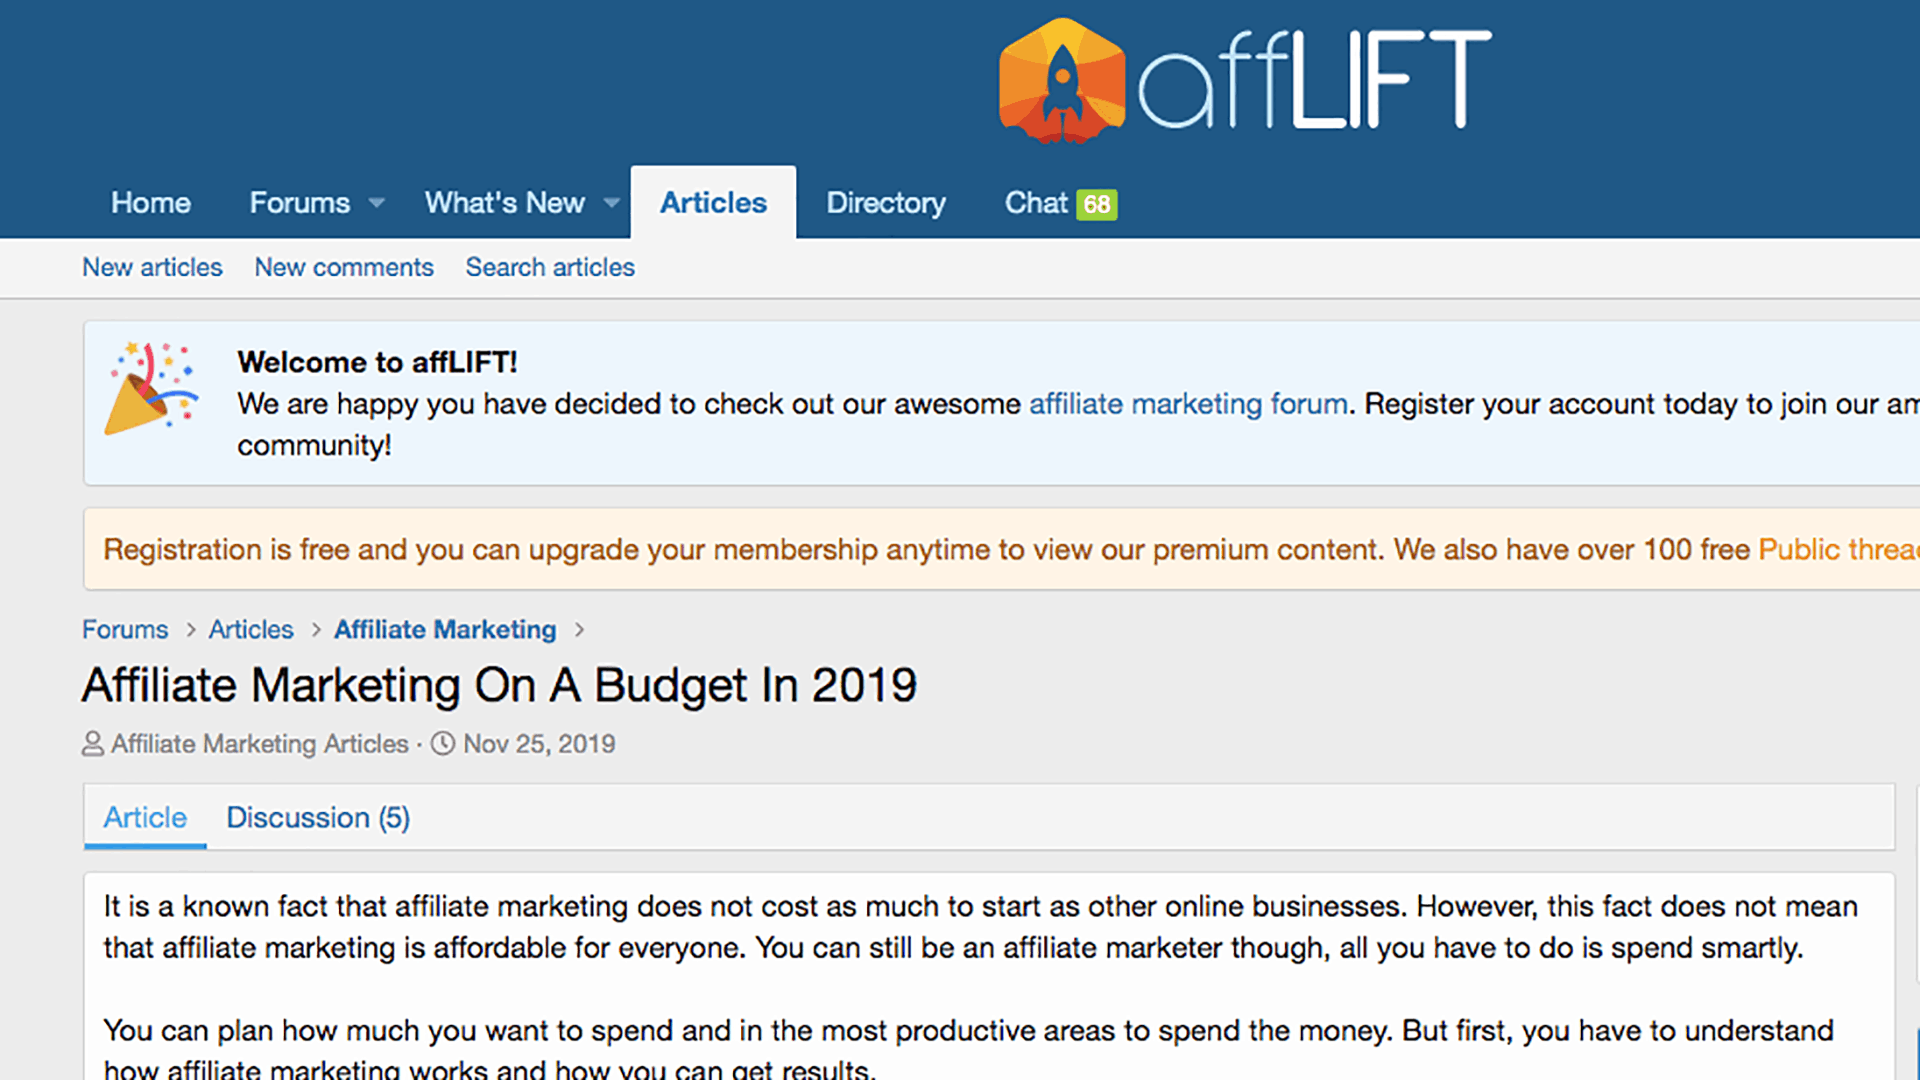This screenshot has height=1080, width=1920.
Task: Follow the affiliate marketing forum link
Action: (x=1188, y=404)
